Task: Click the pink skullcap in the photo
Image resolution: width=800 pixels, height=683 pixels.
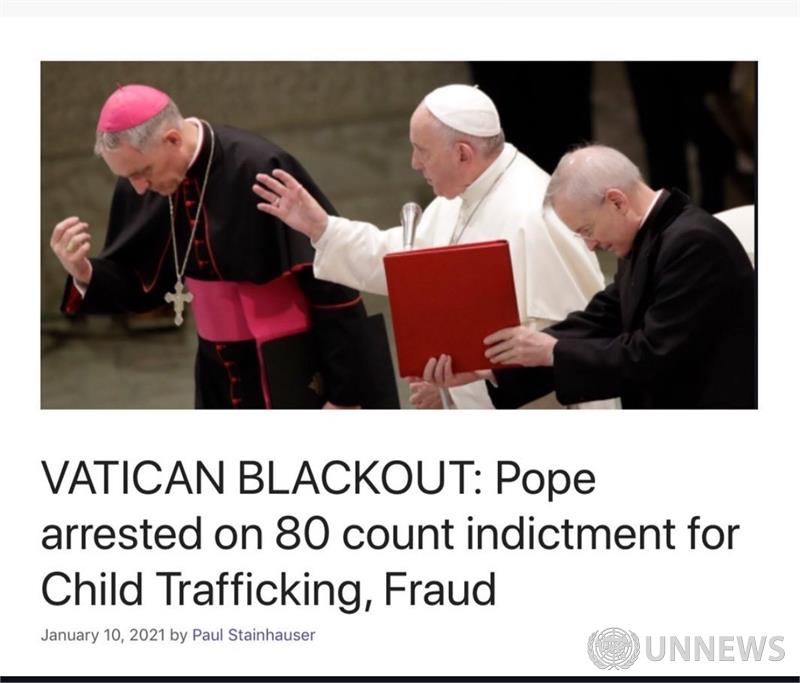Action: click(x=133, y=108)
